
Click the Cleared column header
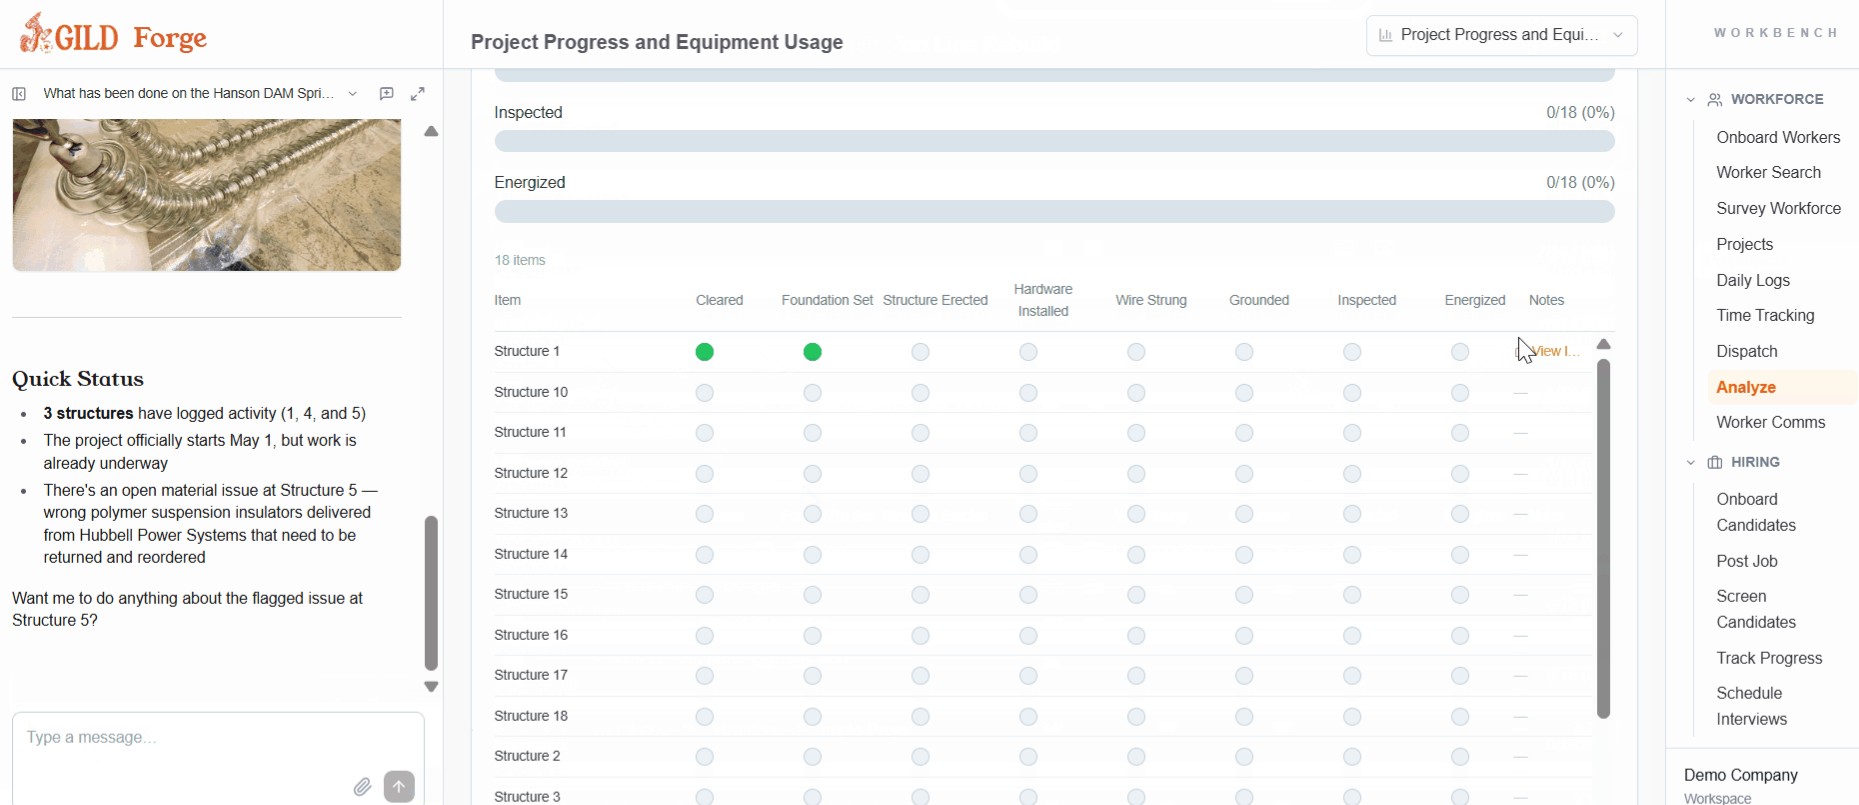tap(719, 301)
